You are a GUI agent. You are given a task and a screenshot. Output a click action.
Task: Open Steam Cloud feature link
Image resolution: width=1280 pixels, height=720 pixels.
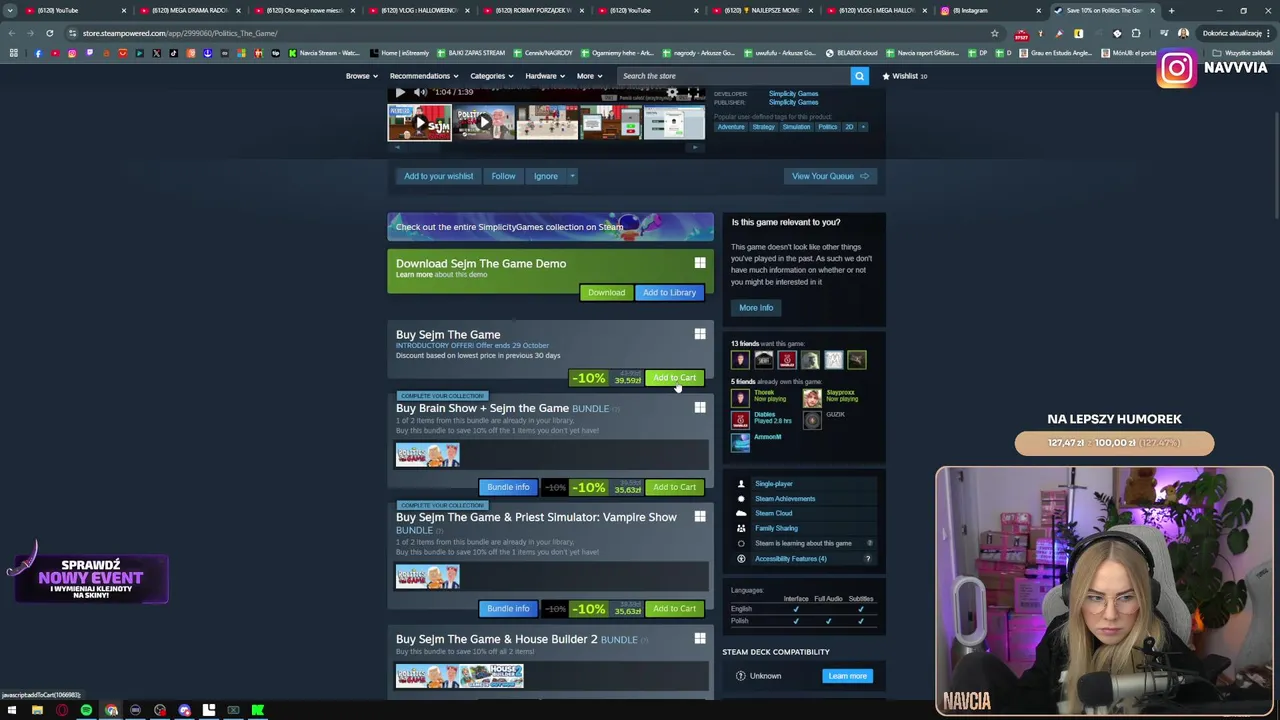point(773,514)
